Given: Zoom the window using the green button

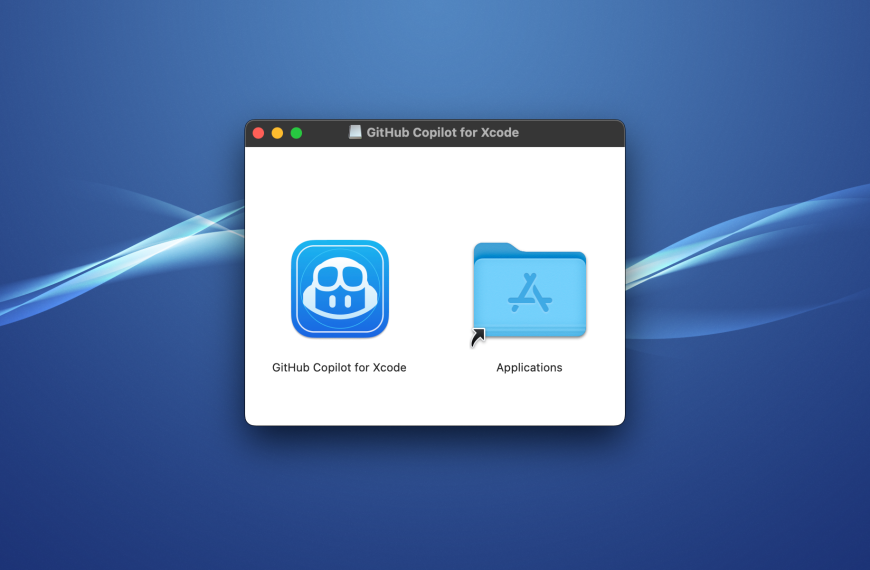Looking at the screenshot, I should [296, 133].
